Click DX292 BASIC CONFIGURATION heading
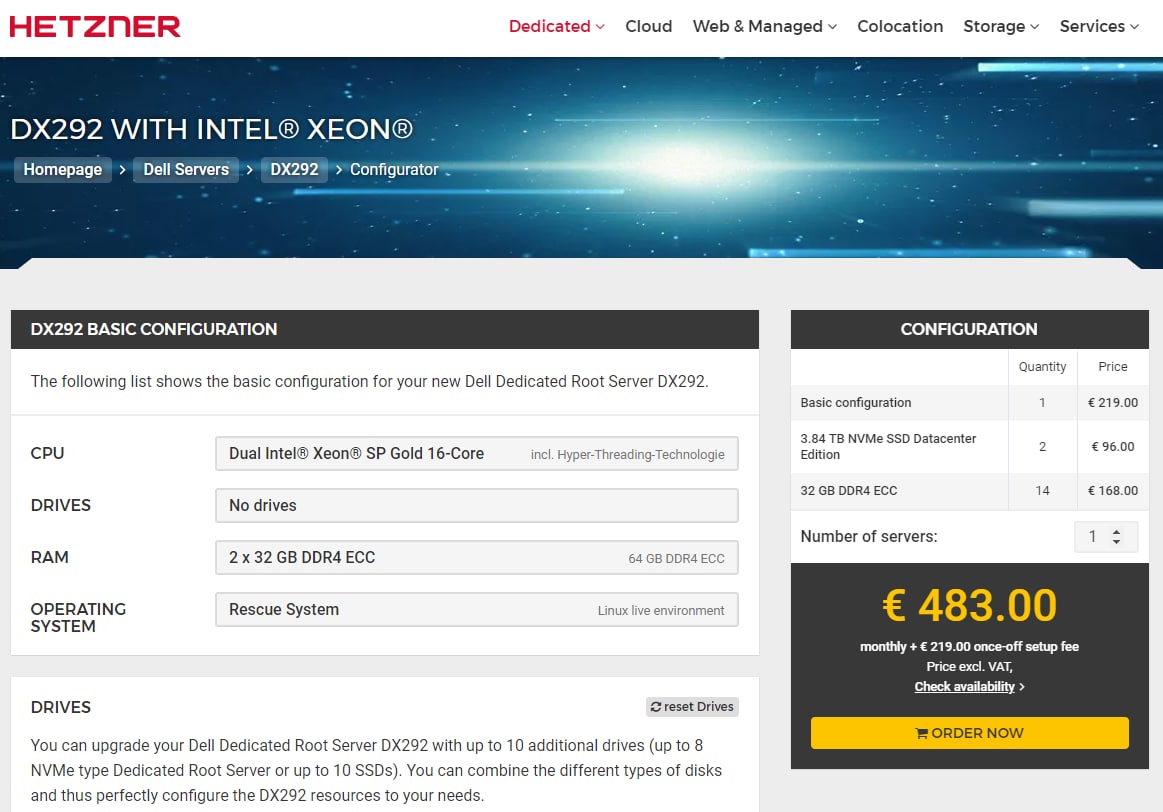The height and width of the screenshot is (812, 1163). tap(154, 329)
